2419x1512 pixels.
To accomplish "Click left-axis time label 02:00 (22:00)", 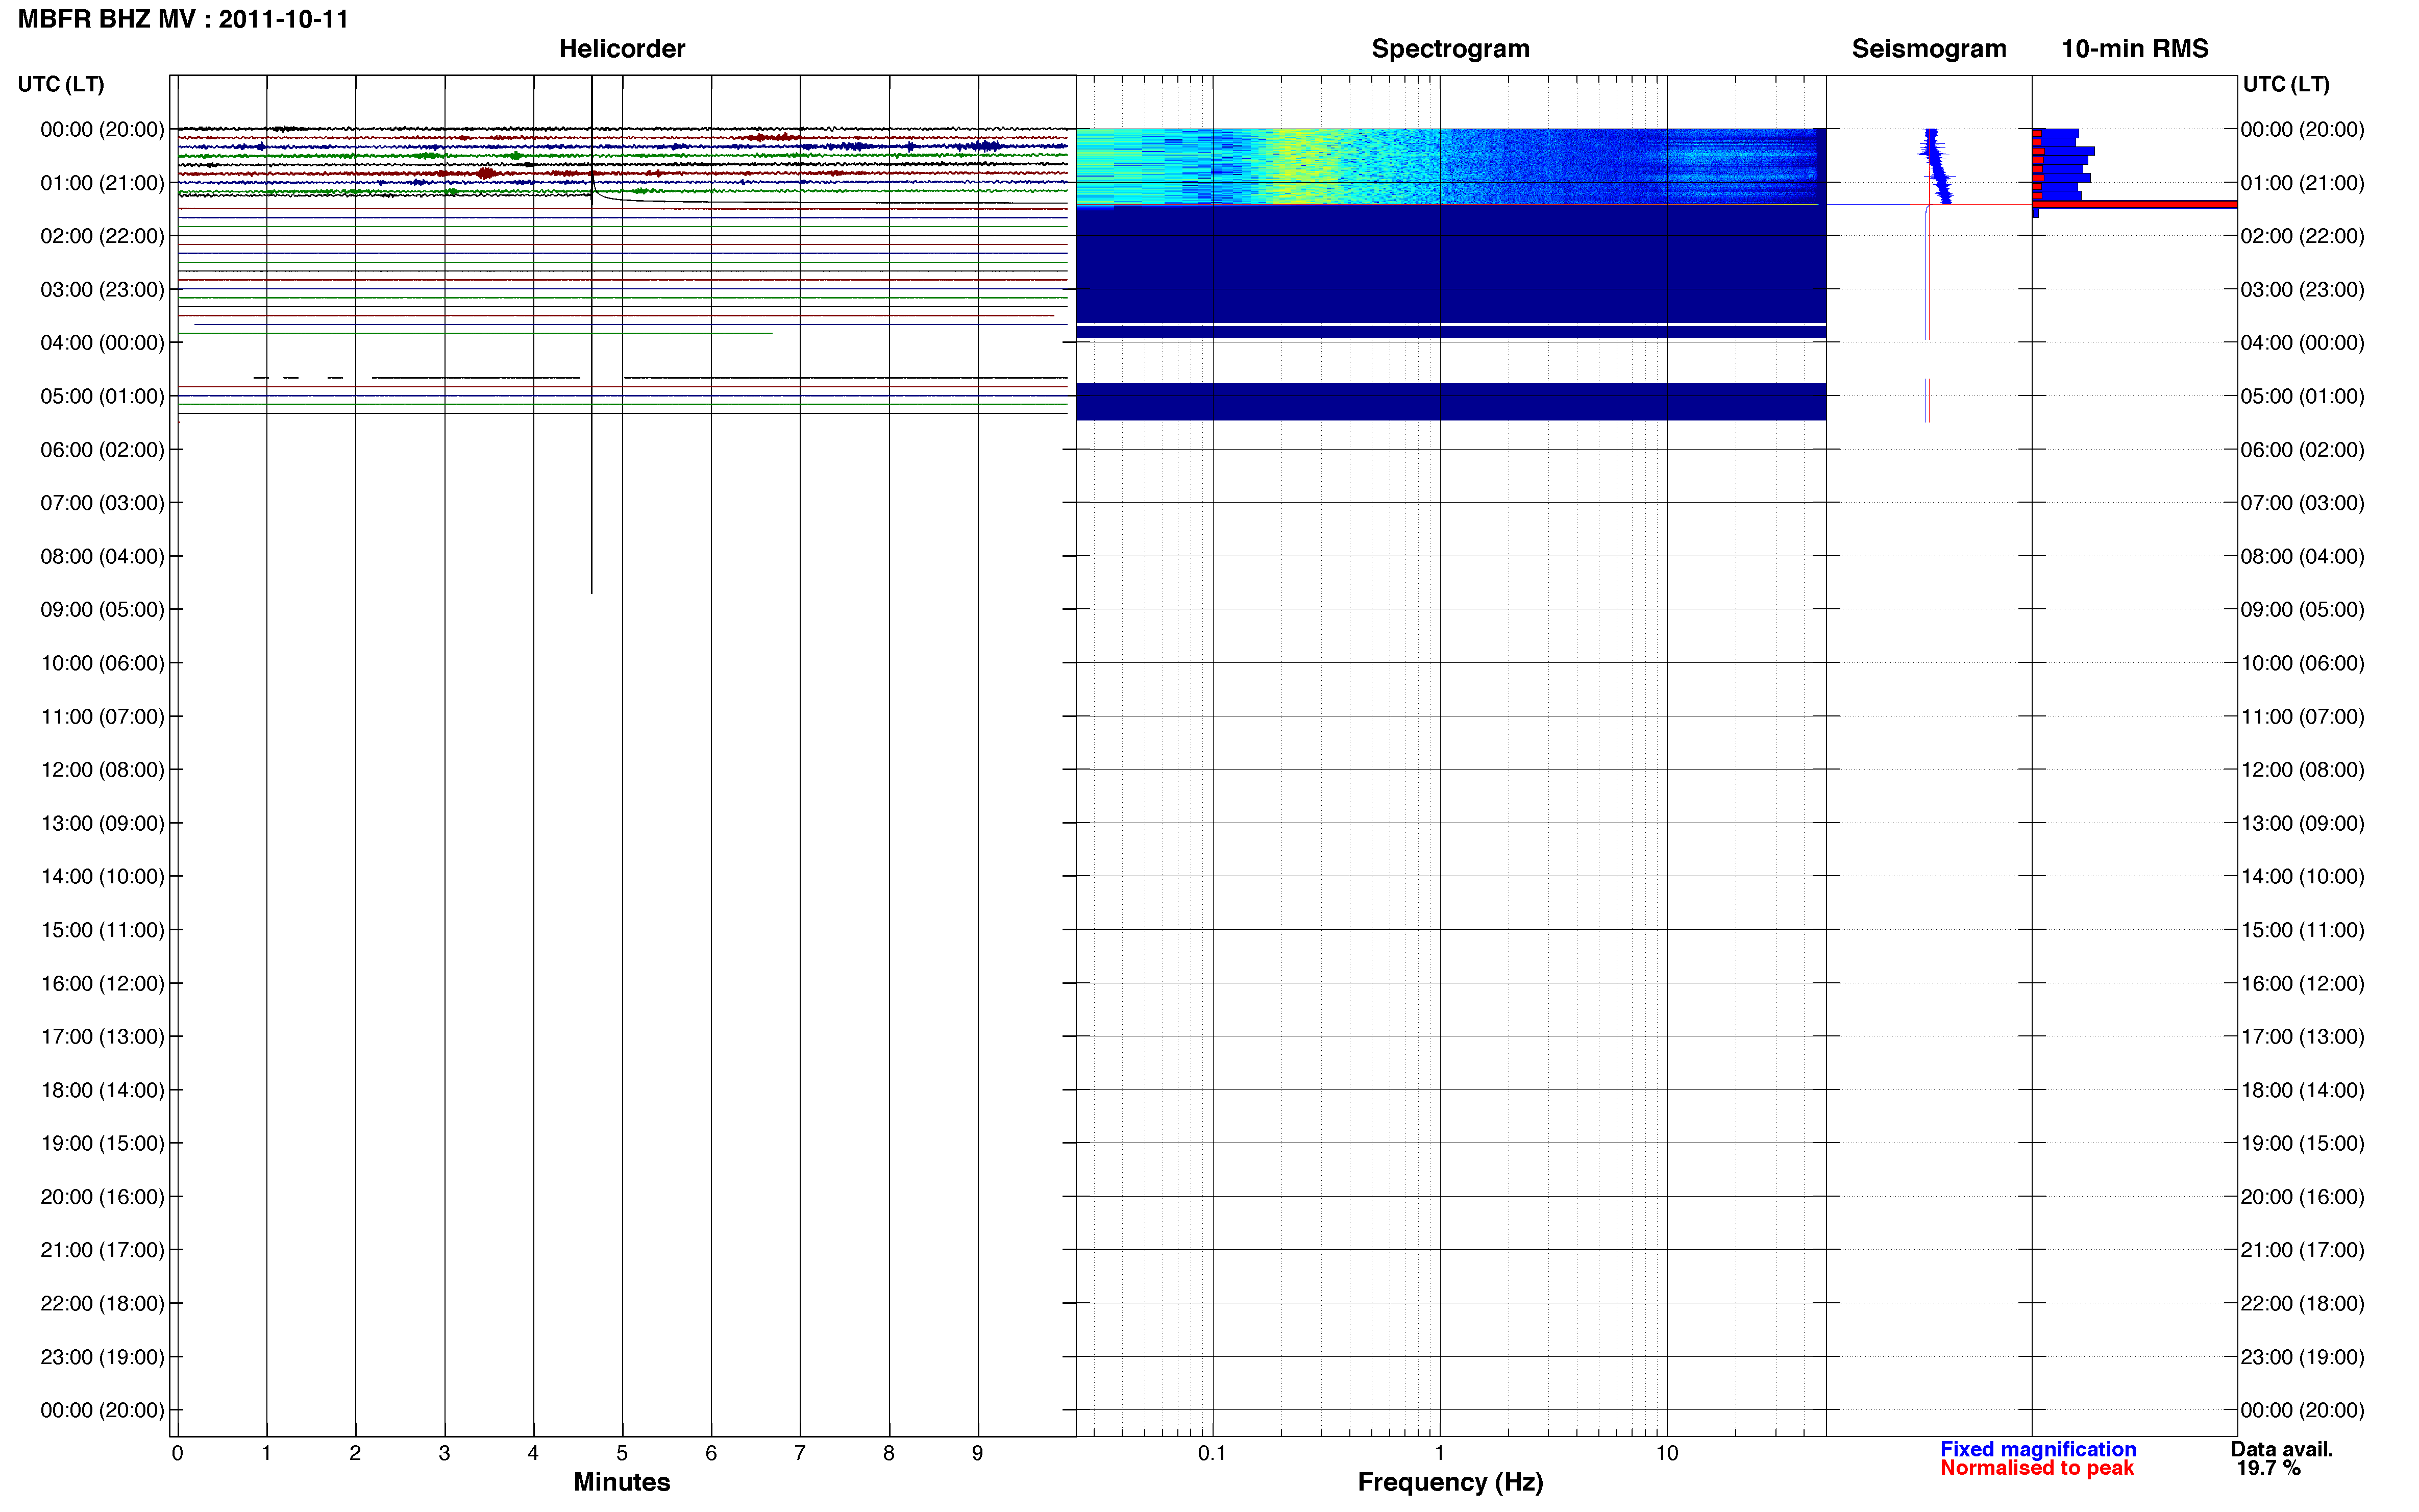I will [x=102, y=236].
